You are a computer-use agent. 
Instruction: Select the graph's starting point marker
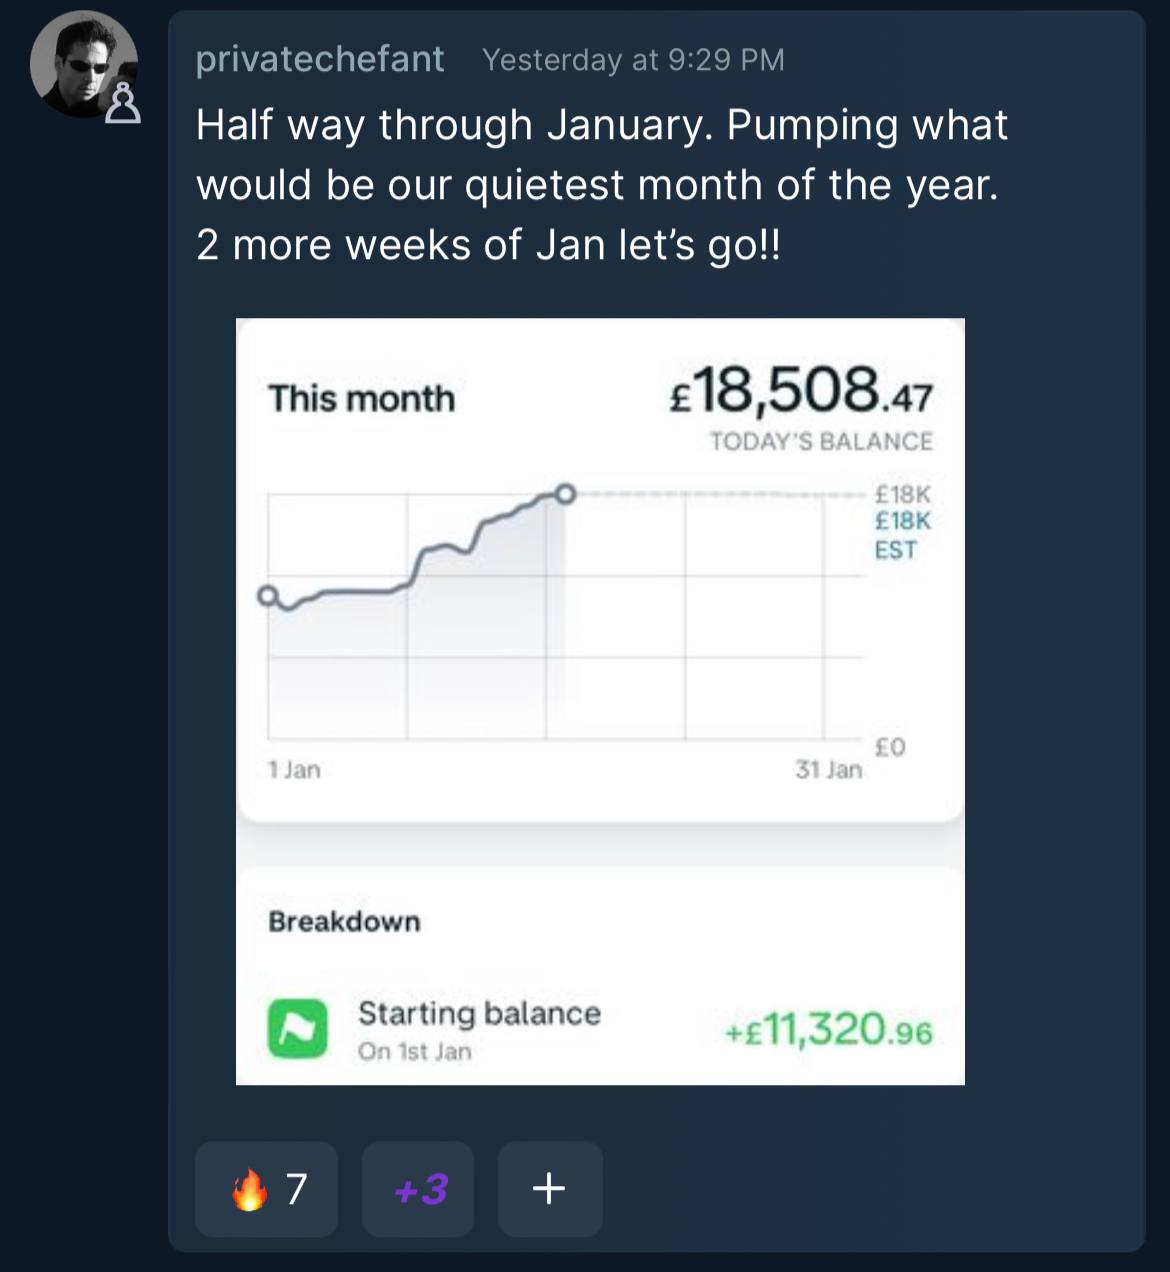(x=266, y=595)
